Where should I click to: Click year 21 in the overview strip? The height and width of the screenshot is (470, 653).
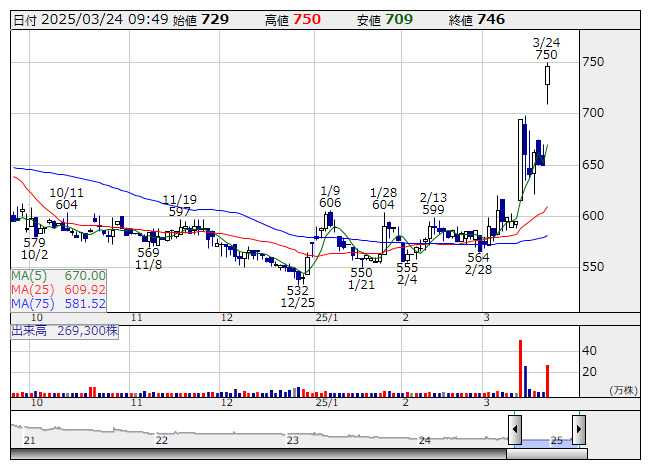[x=30, y=440]
